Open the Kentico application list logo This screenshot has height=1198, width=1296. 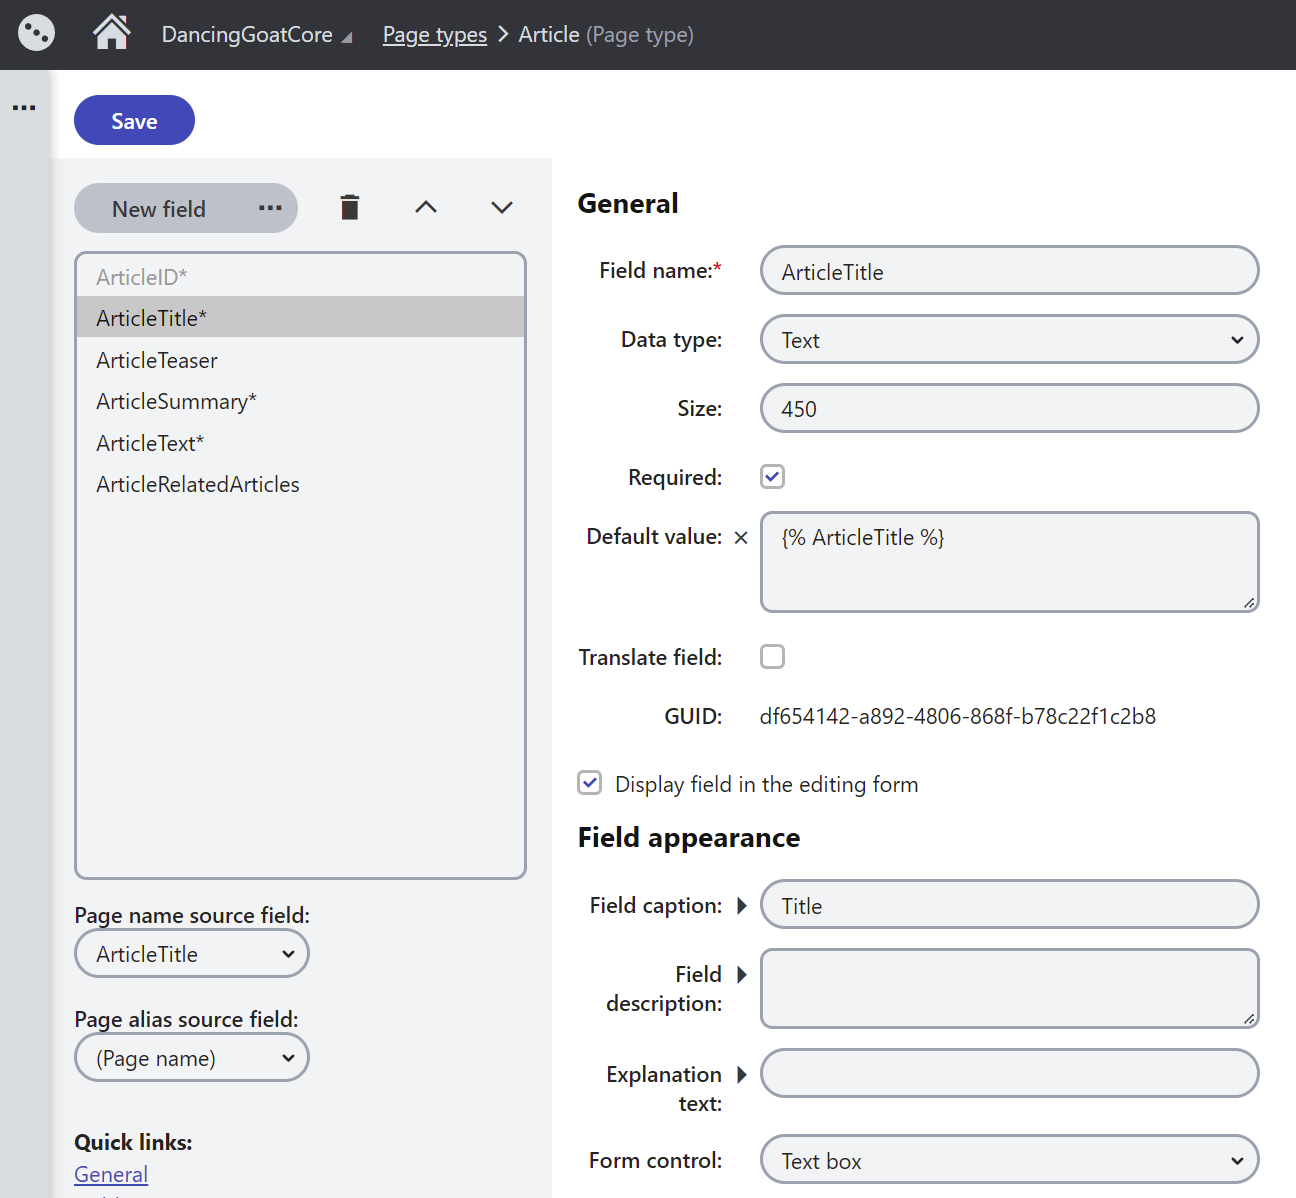(x=36, y=34)
